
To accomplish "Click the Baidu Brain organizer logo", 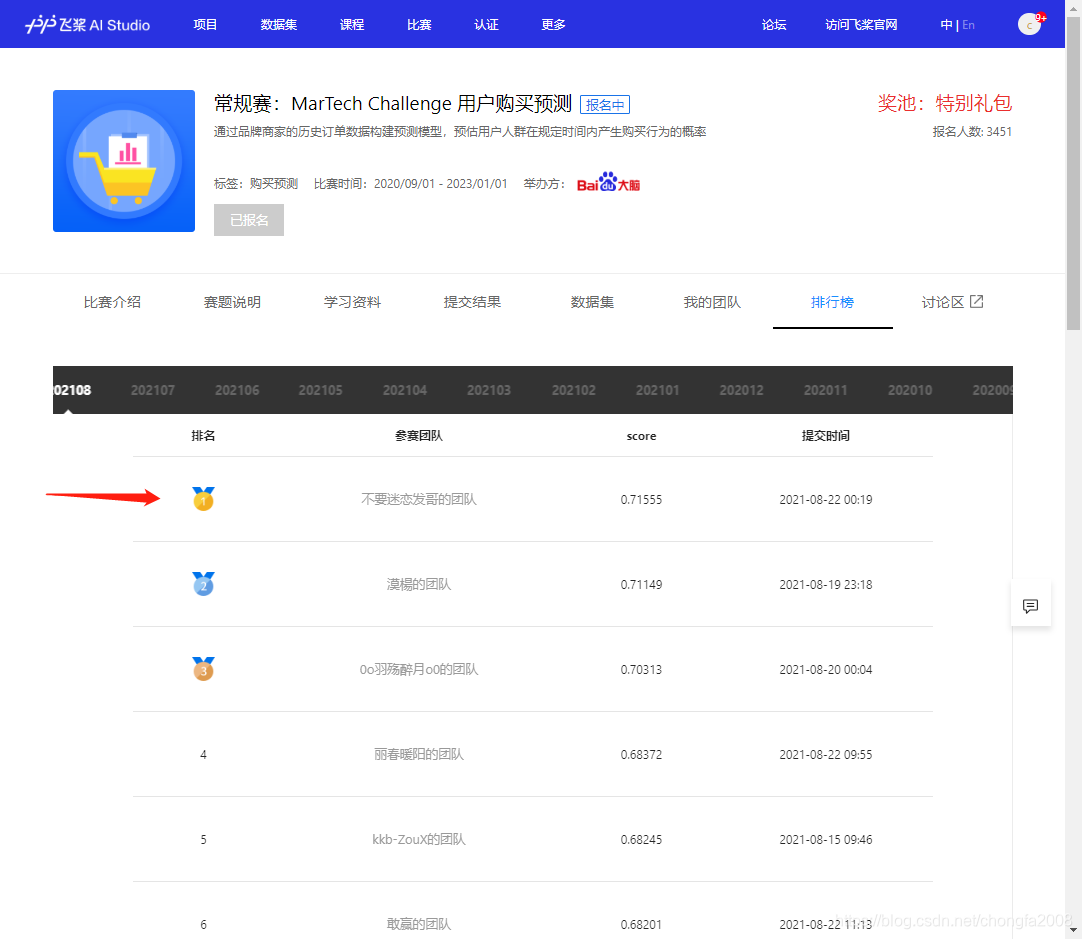I will 608,183.
